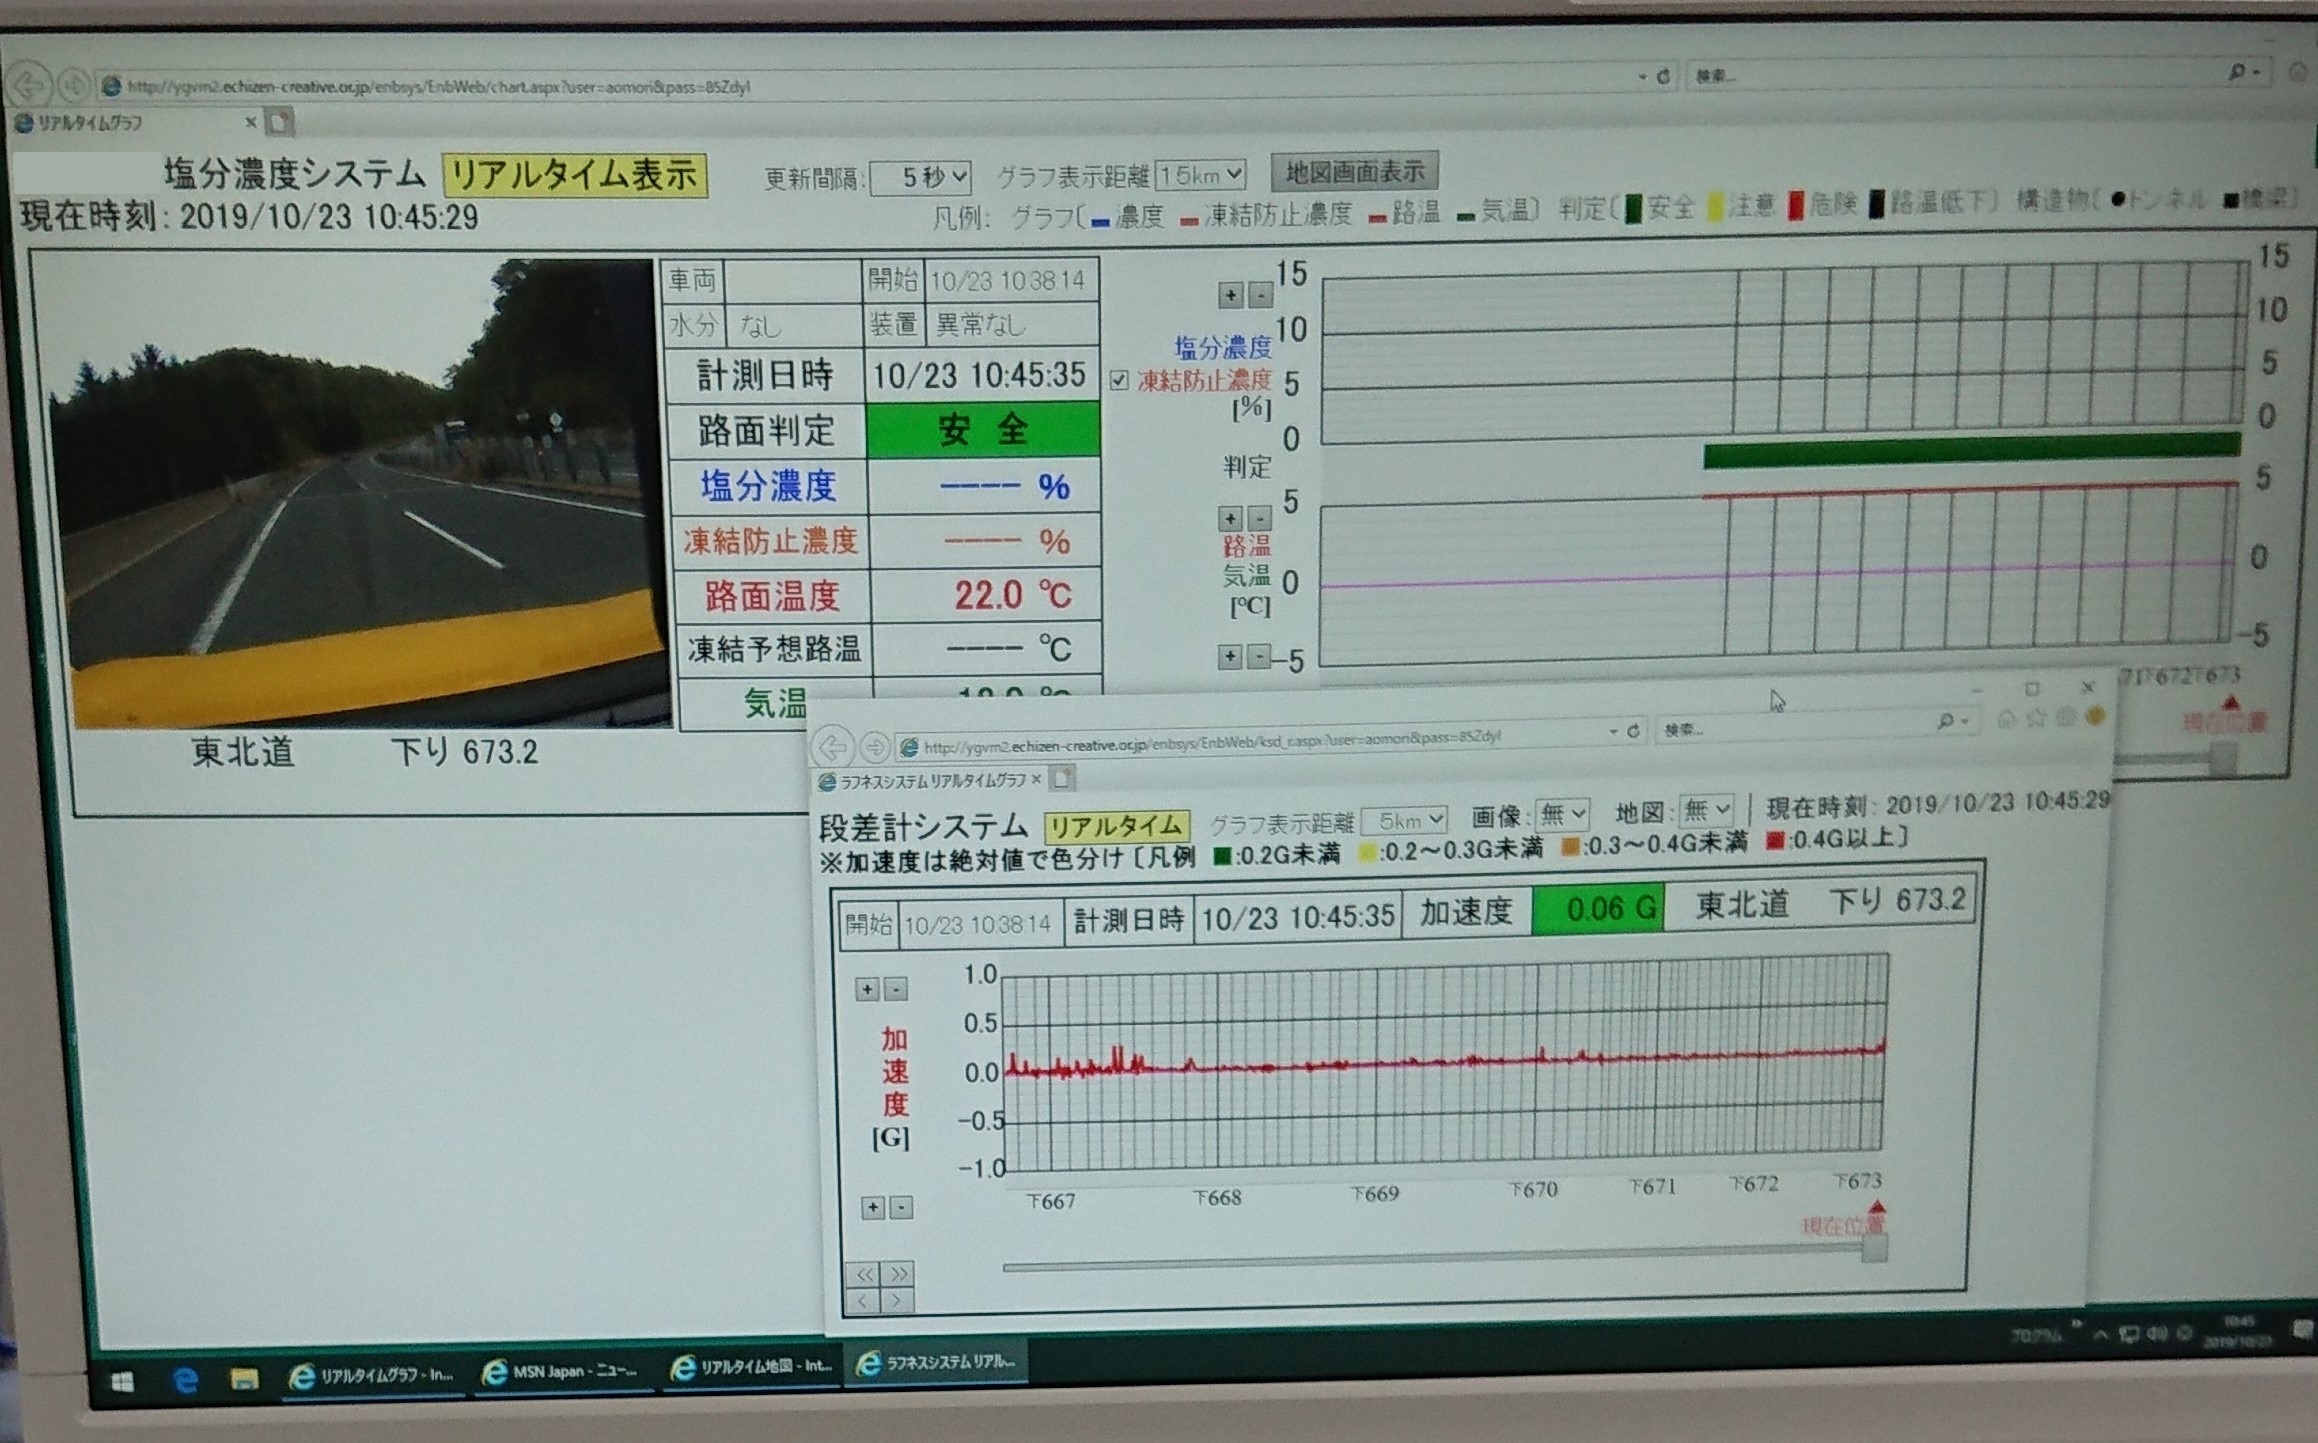The image size is (2318, 1443).
Task: Click slider handle under 現在位置 in back window
Action: point(2222,758)
